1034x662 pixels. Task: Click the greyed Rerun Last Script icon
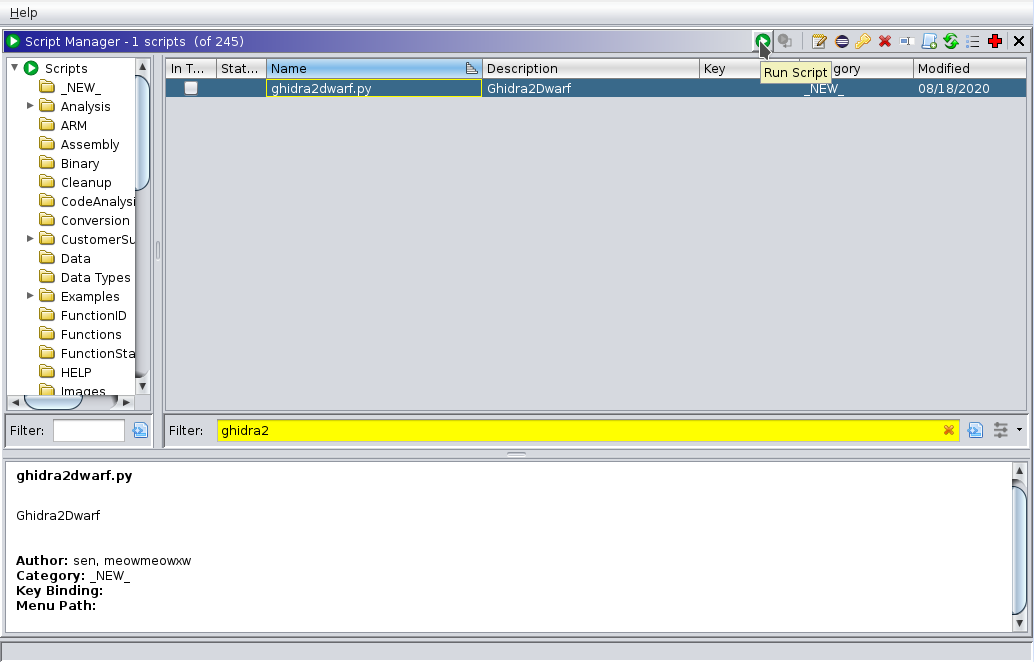tap(785, 42)
